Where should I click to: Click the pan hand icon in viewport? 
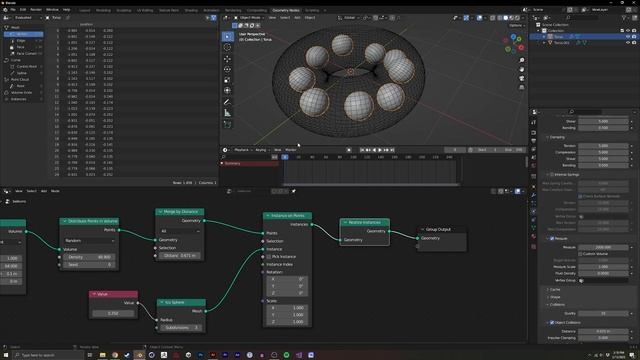(522, 69)
